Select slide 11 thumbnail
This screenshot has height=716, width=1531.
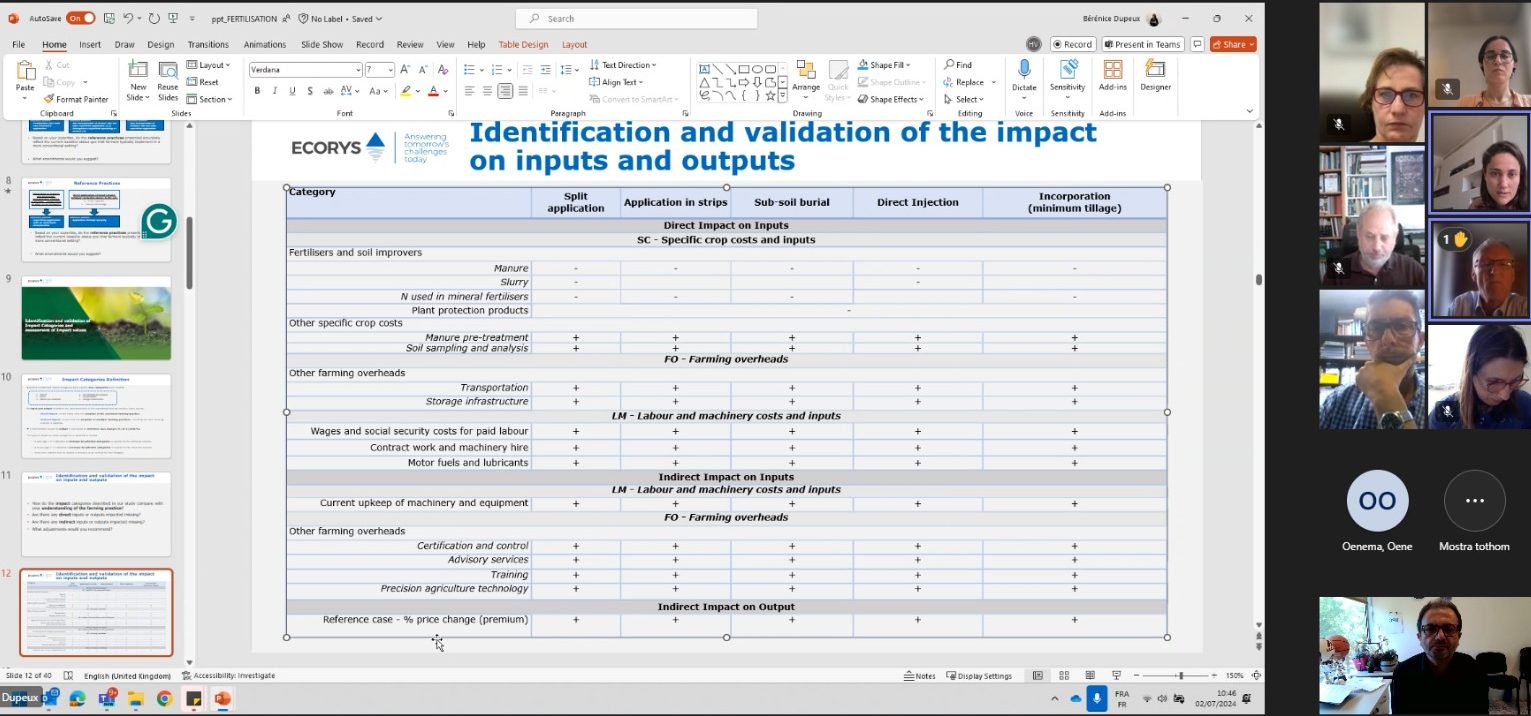pyautogui.click(x=96, y=514)
